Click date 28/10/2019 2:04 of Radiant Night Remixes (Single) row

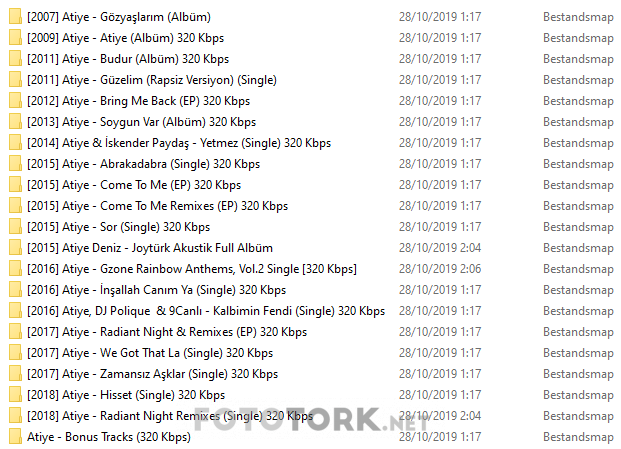[440, 416]
